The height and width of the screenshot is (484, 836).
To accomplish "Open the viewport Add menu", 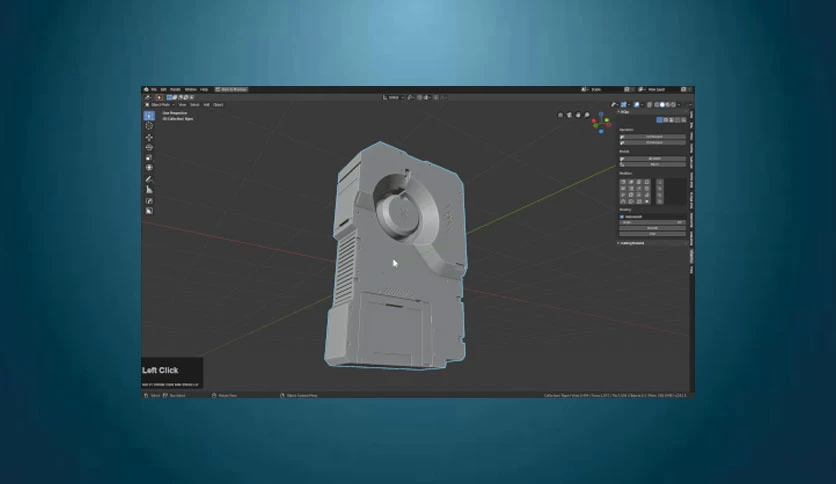I will 206,104.
